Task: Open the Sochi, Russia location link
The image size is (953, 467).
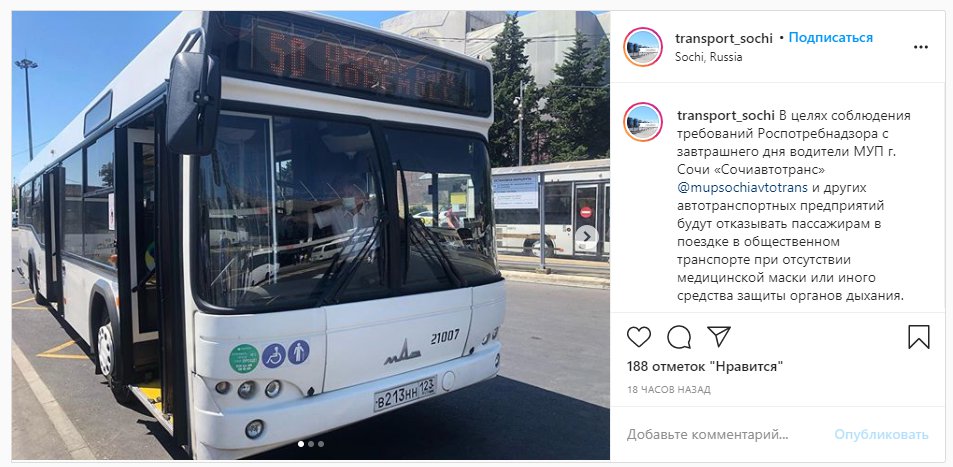Action: [x=709, y=57]
